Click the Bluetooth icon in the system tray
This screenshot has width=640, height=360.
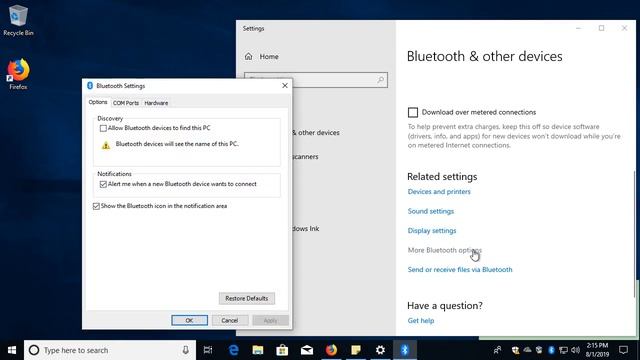tap(551, 350)
